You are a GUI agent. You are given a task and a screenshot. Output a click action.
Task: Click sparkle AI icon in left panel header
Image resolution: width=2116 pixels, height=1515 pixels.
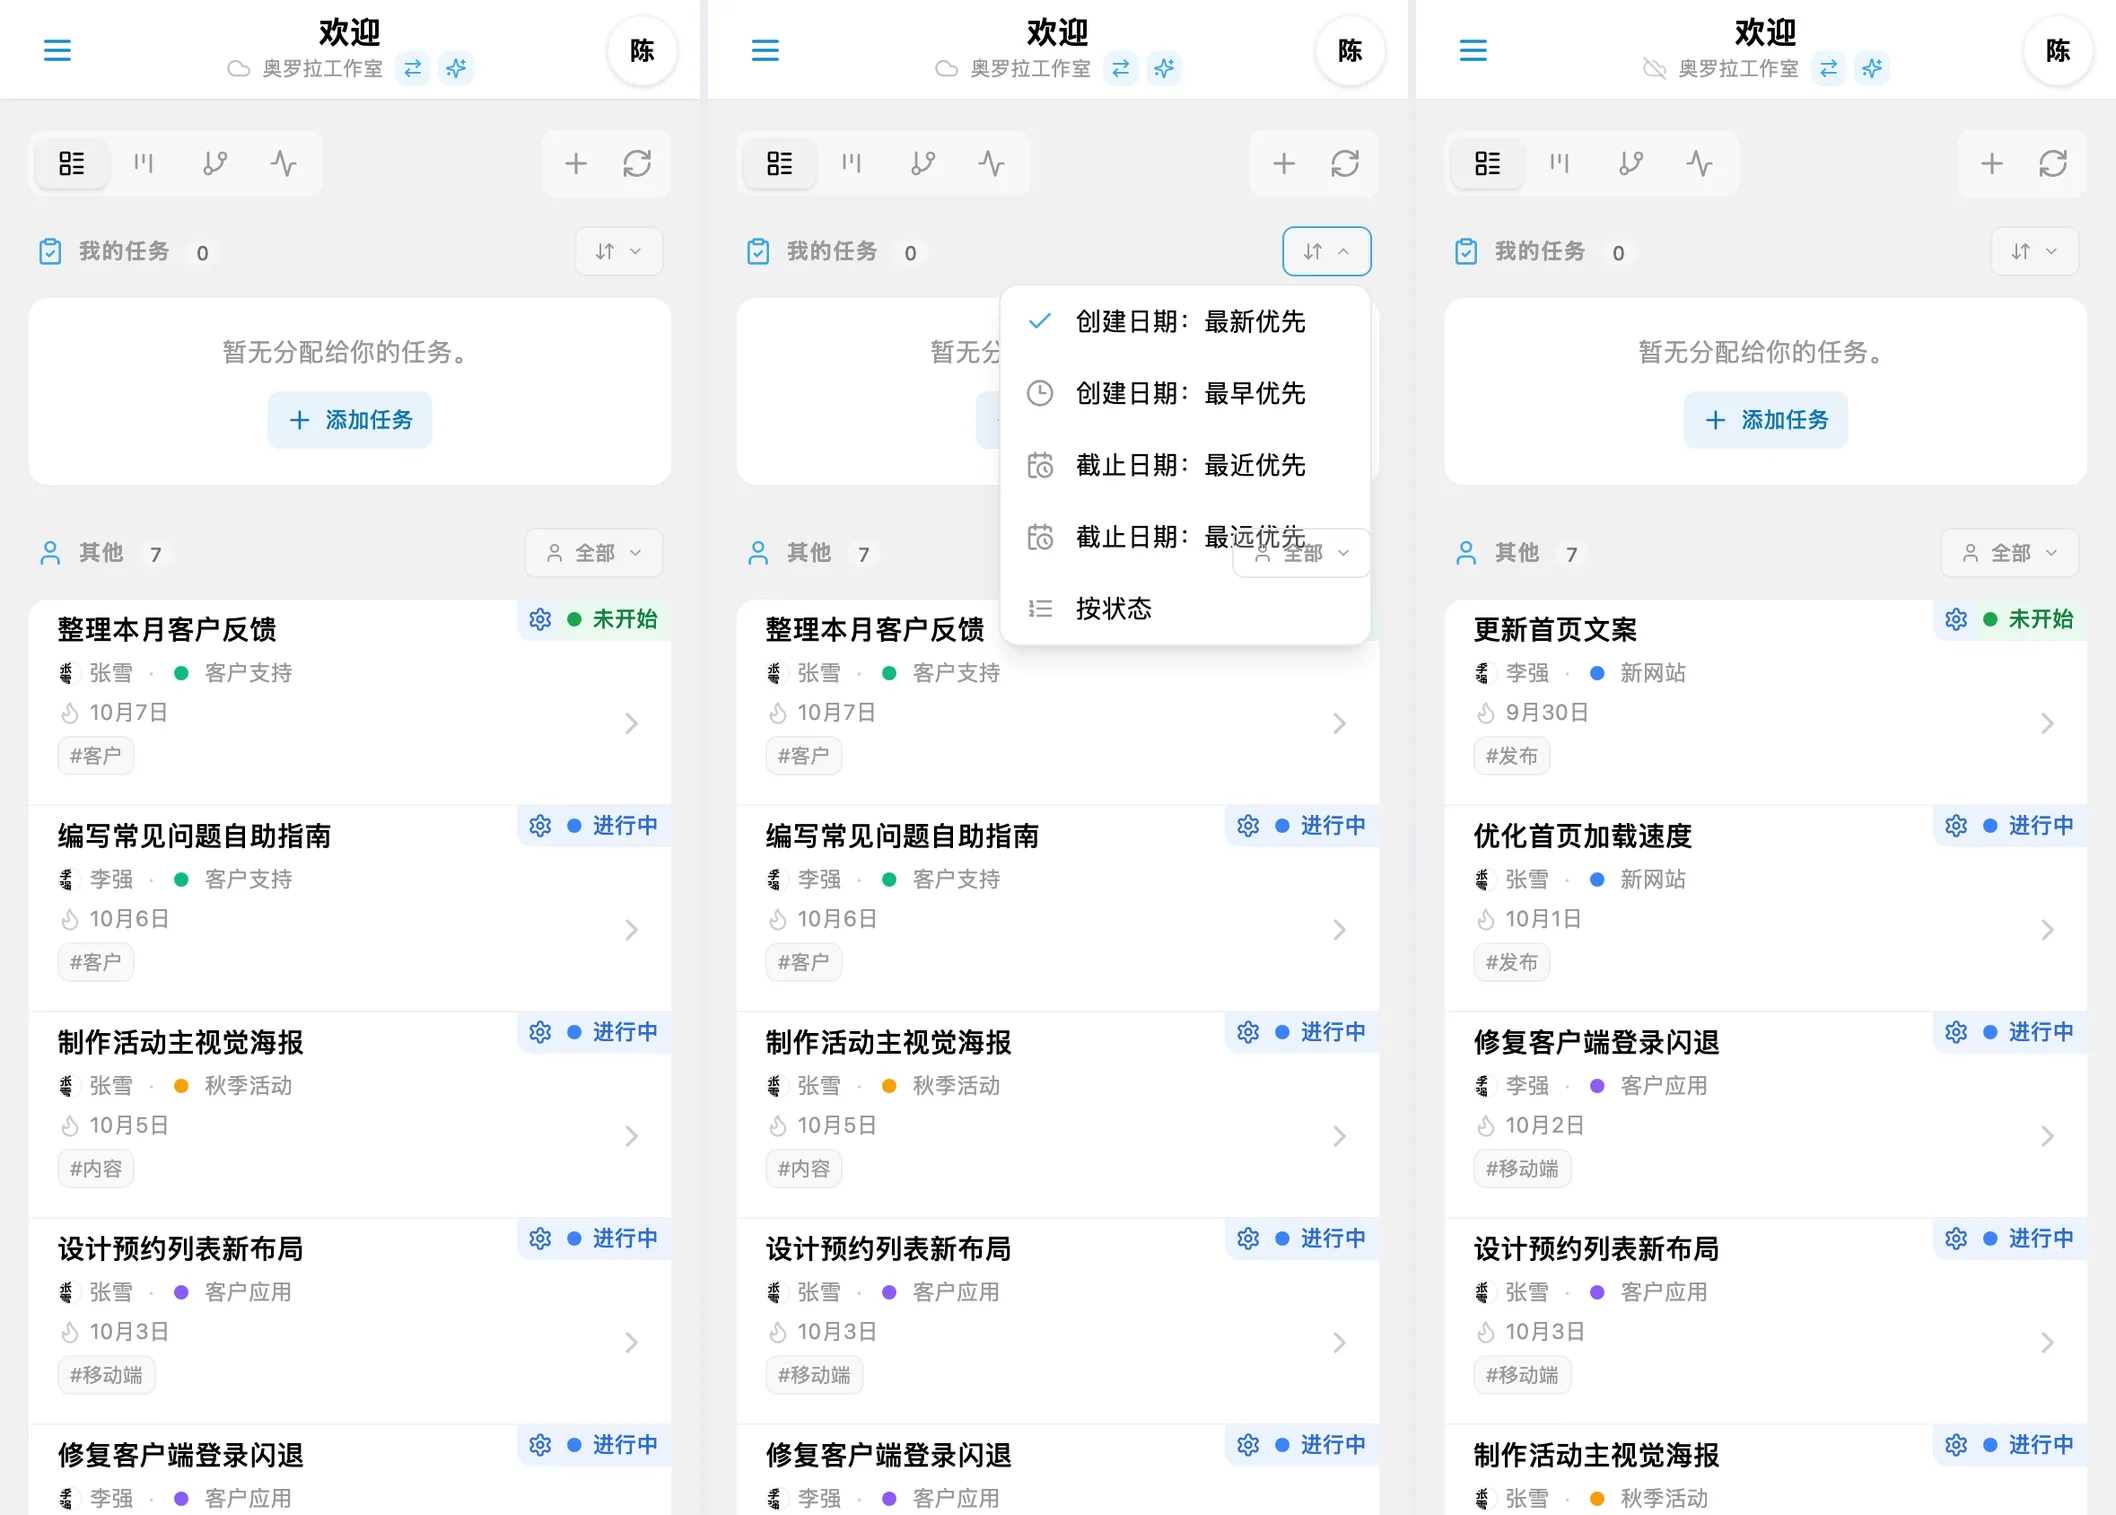pyautogui.click(x=456, y=68)
